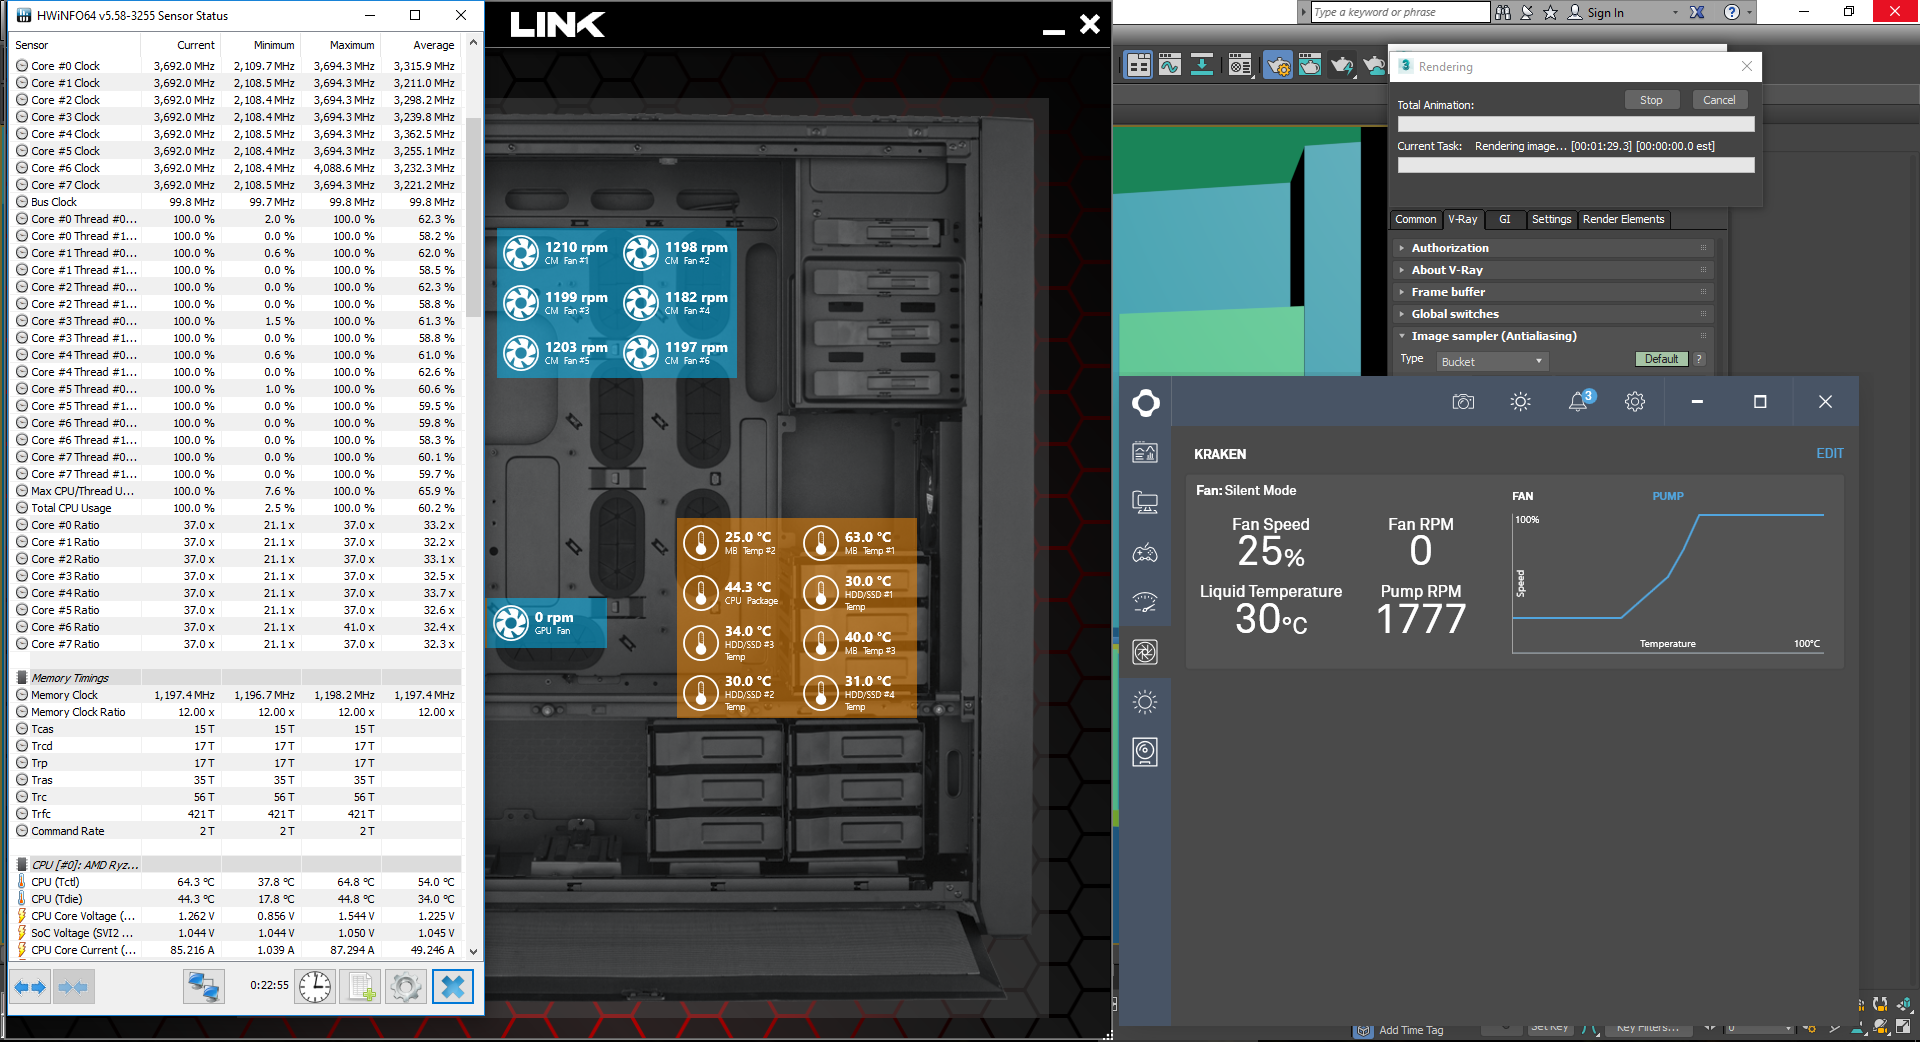This screenshot has width=1920, height=1042.
Task: Click Add Time Tag in 3ds Max status bar
Action: (x=1411, y=1030)
